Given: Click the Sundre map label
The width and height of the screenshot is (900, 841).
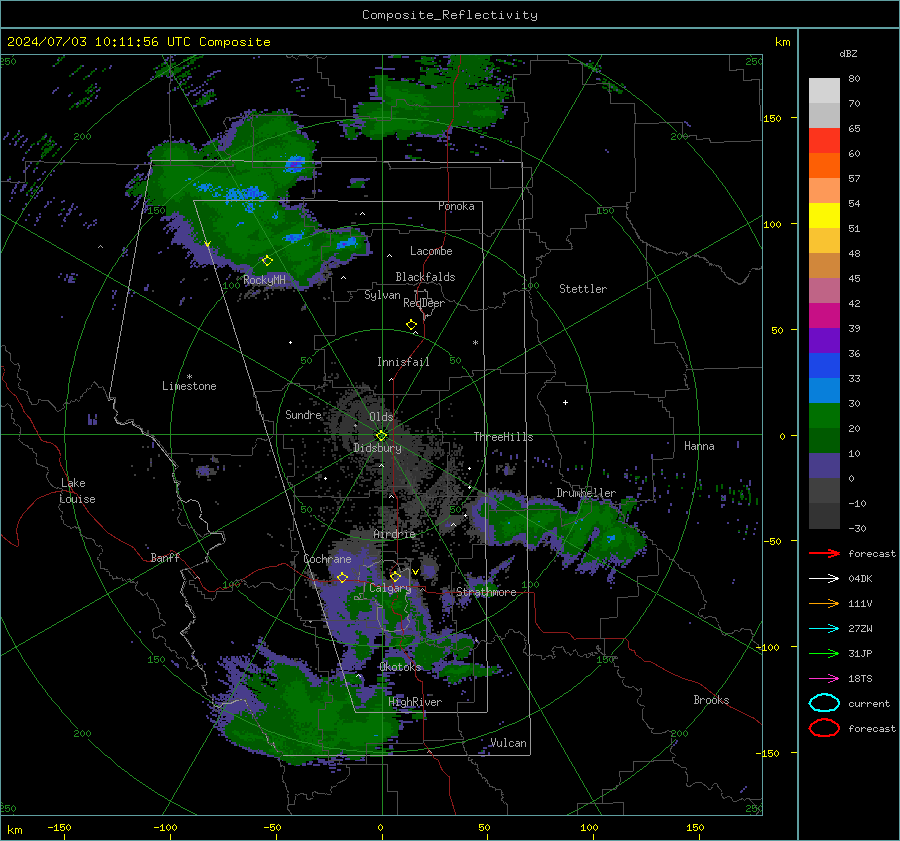Looking at the screenshot, I should [x=303, y=414].
